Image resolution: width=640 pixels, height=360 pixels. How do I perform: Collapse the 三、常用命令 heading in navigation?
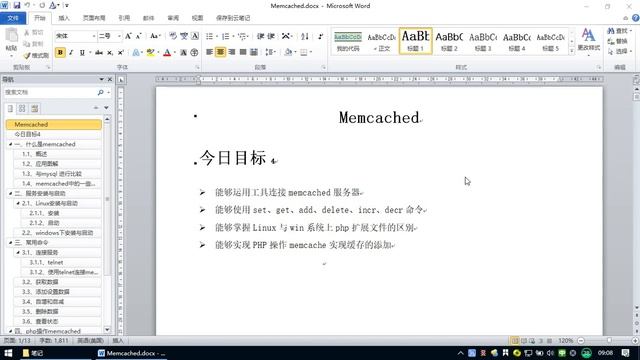(x=11, y=242)
